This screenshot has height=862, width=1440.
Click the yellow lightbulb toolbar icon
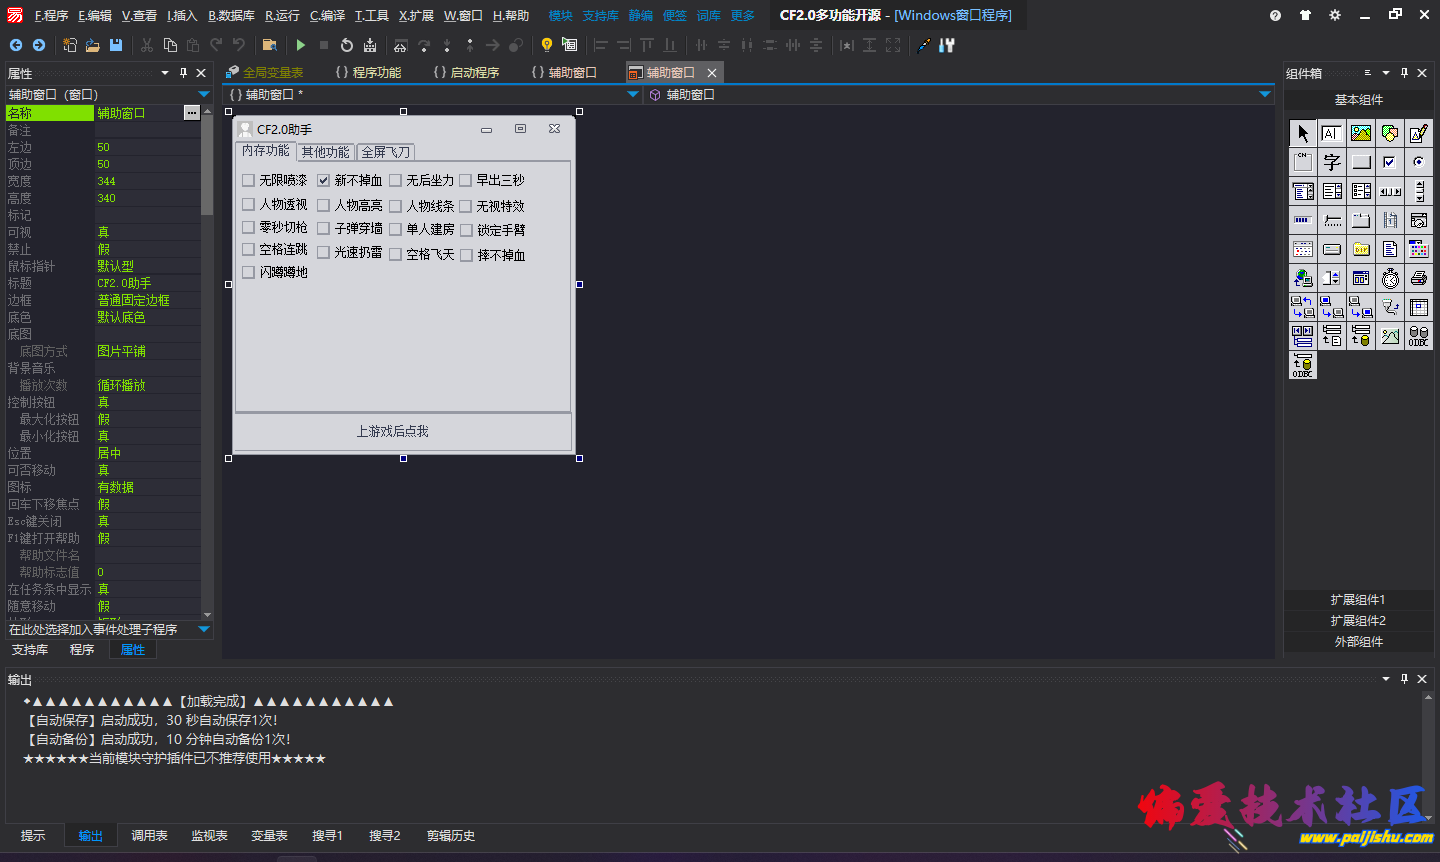546,45
